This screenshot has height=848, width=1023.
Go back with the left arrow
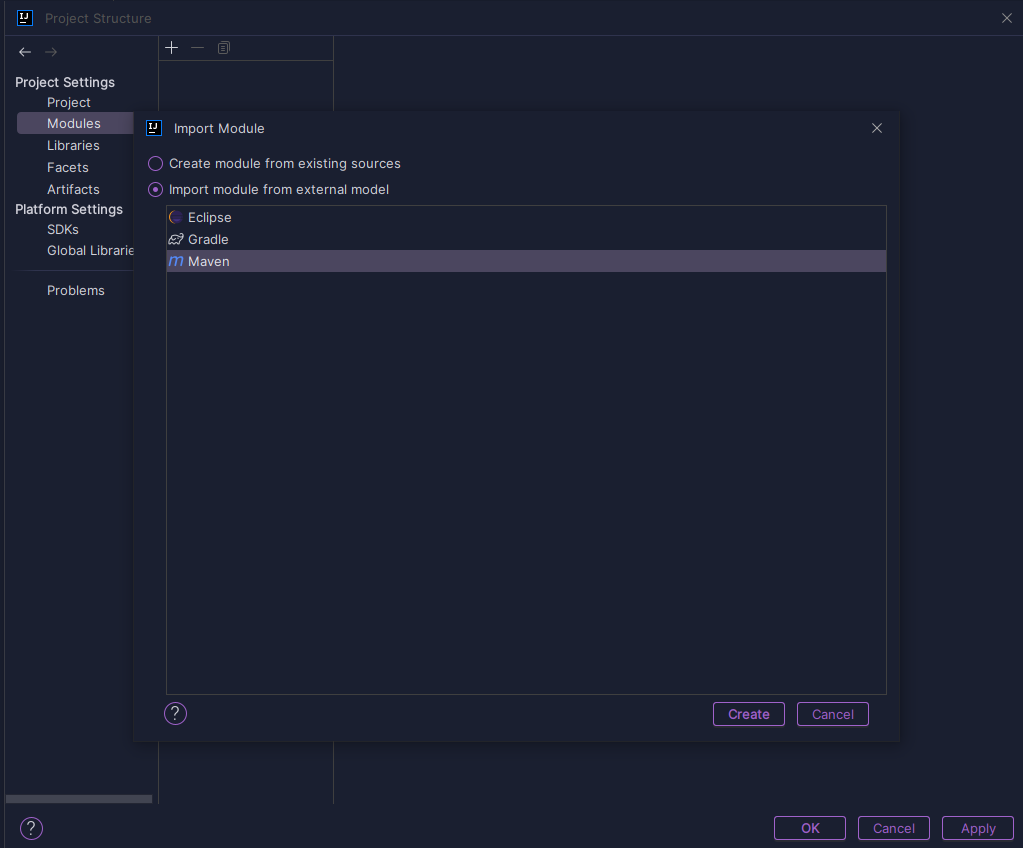pos(25,52)
